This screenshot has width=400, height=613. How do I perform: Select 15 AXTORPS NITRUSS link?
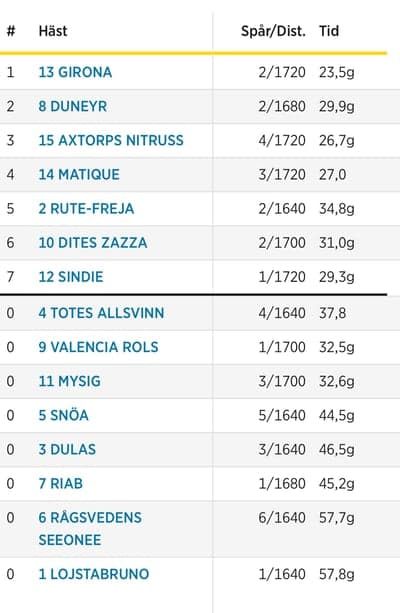point(111,140)
